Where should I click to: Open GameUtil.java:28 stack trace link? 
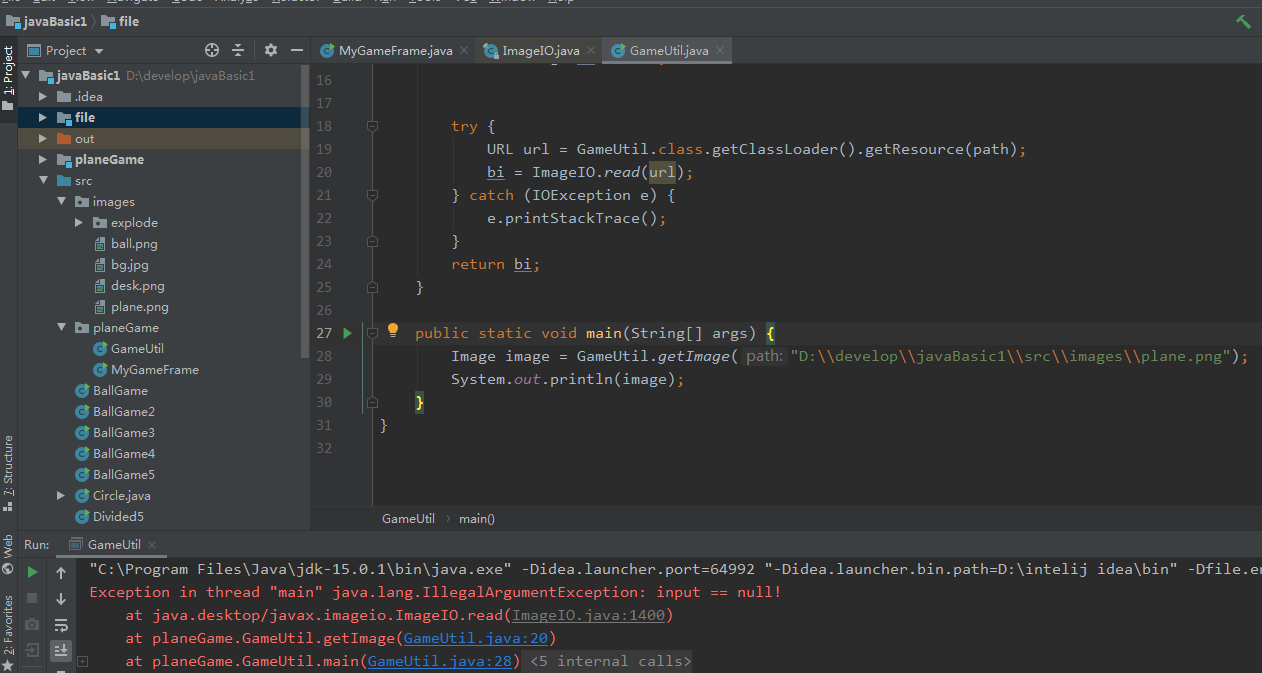440,661
